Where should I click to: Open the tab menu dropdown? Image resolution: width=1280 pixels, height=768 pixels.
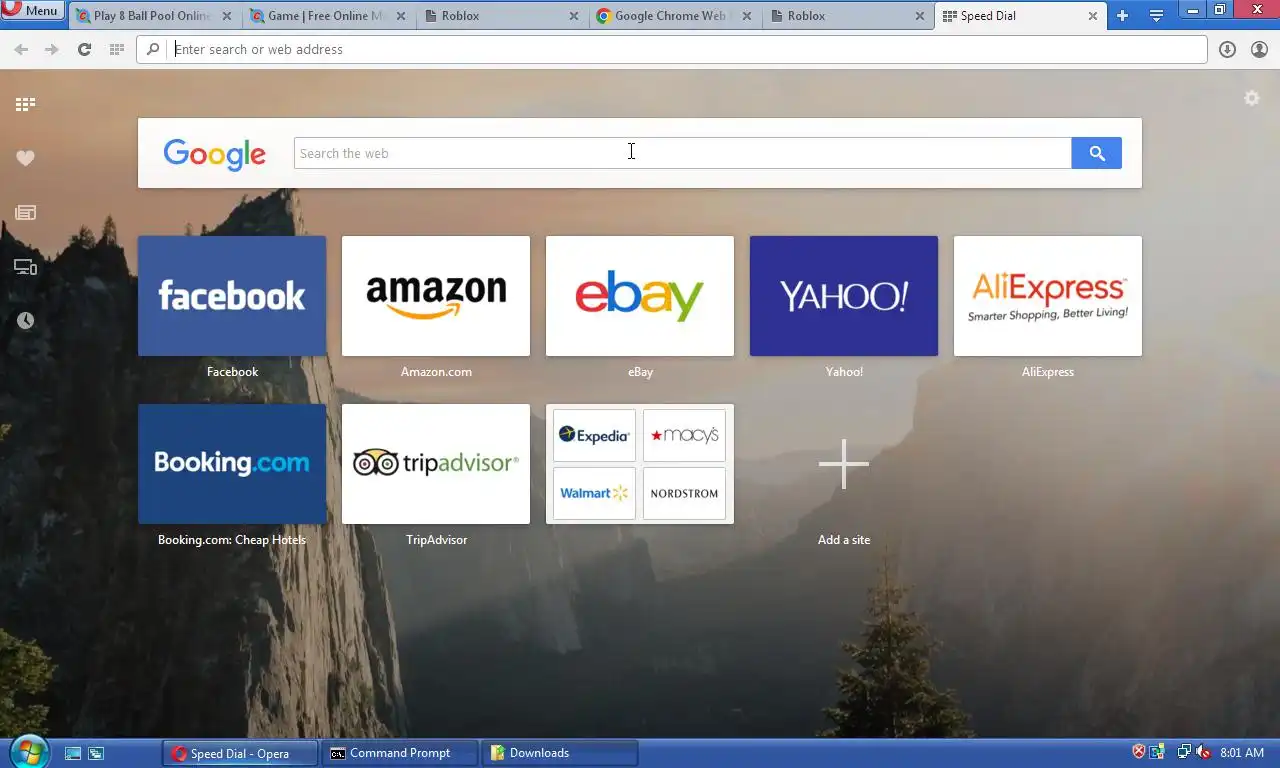[1156, 16]
